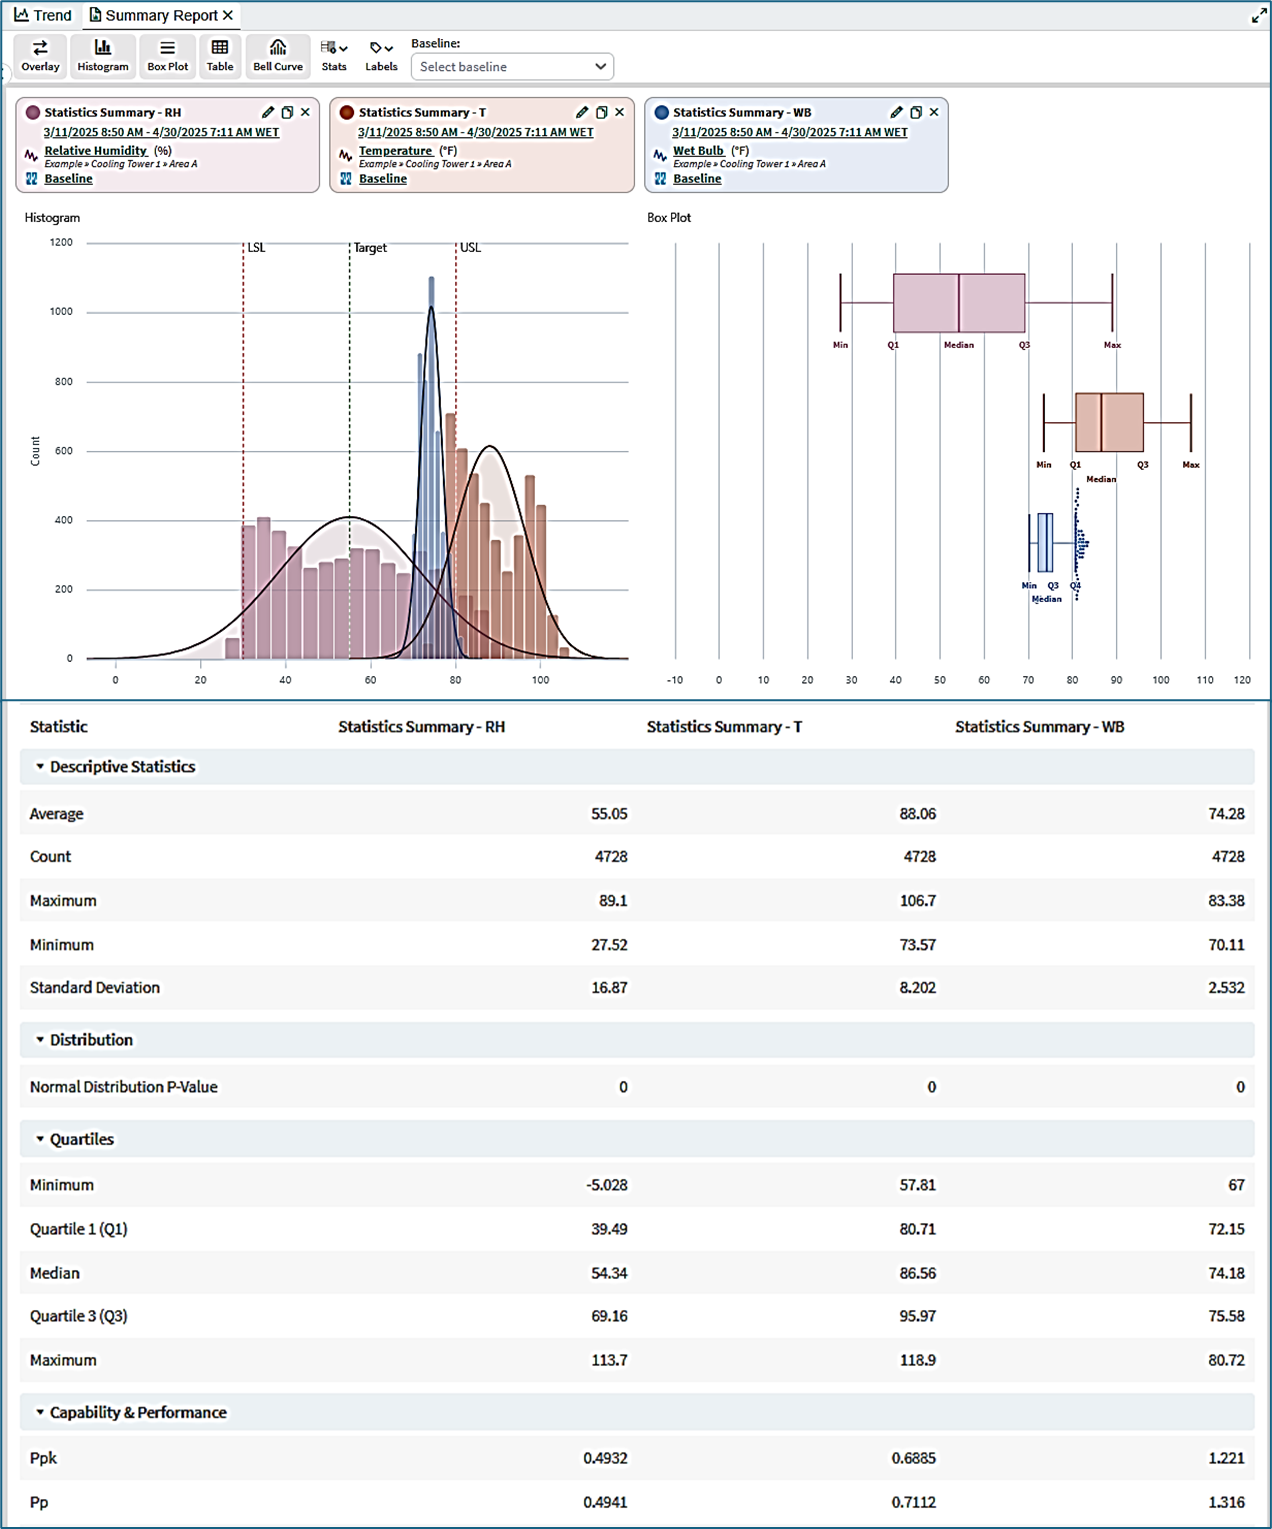Click the T Standard Deviation value 8.202
This screenshot has width=1272, height=1529.
[917, 988]
